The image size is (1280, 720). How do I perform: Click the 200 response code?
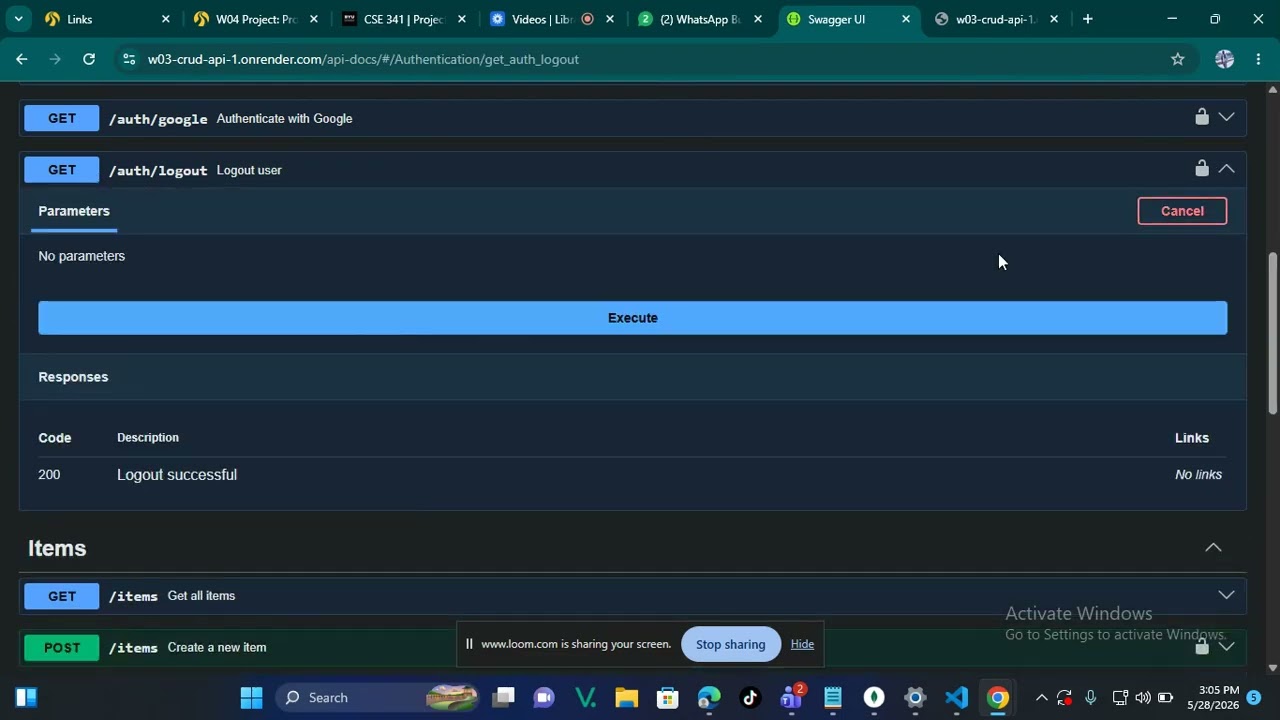click(49, 474)
